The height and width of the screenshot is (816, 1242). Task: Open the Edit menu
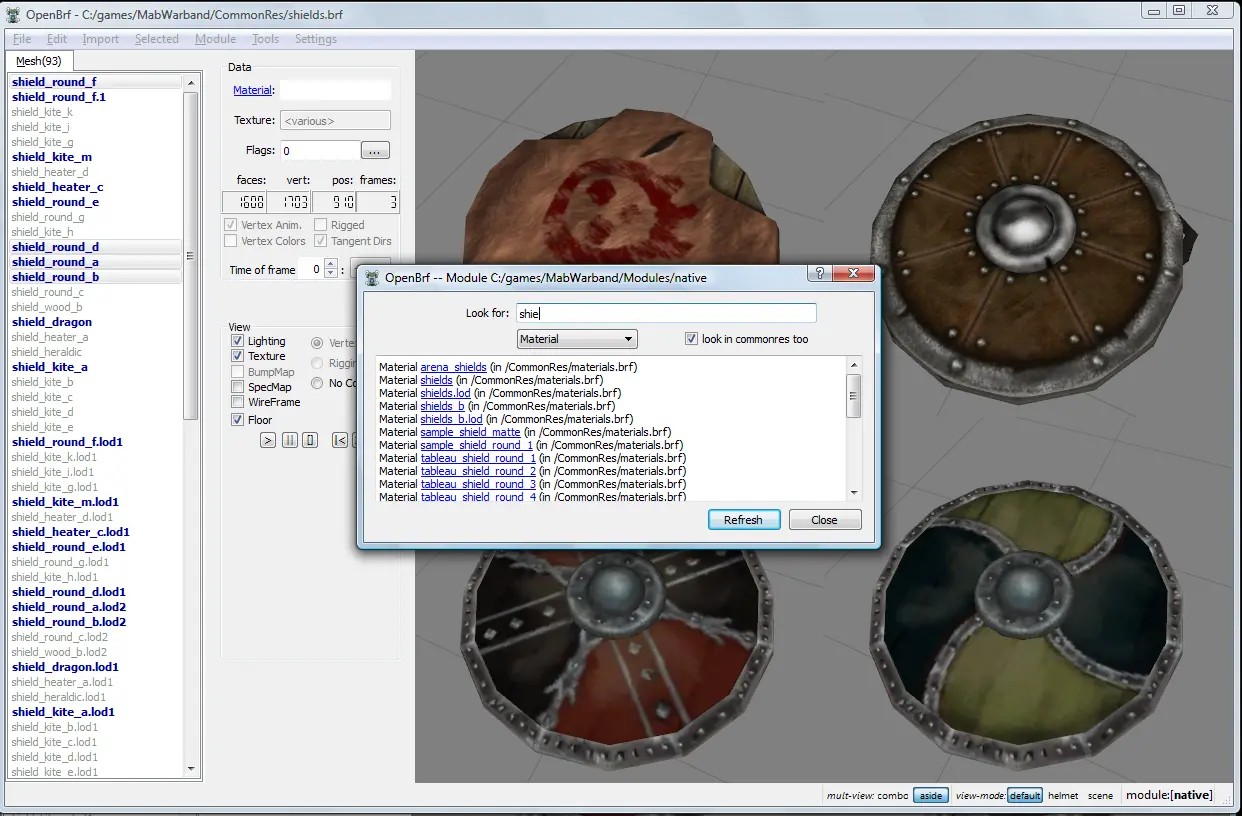coord(57,39)
